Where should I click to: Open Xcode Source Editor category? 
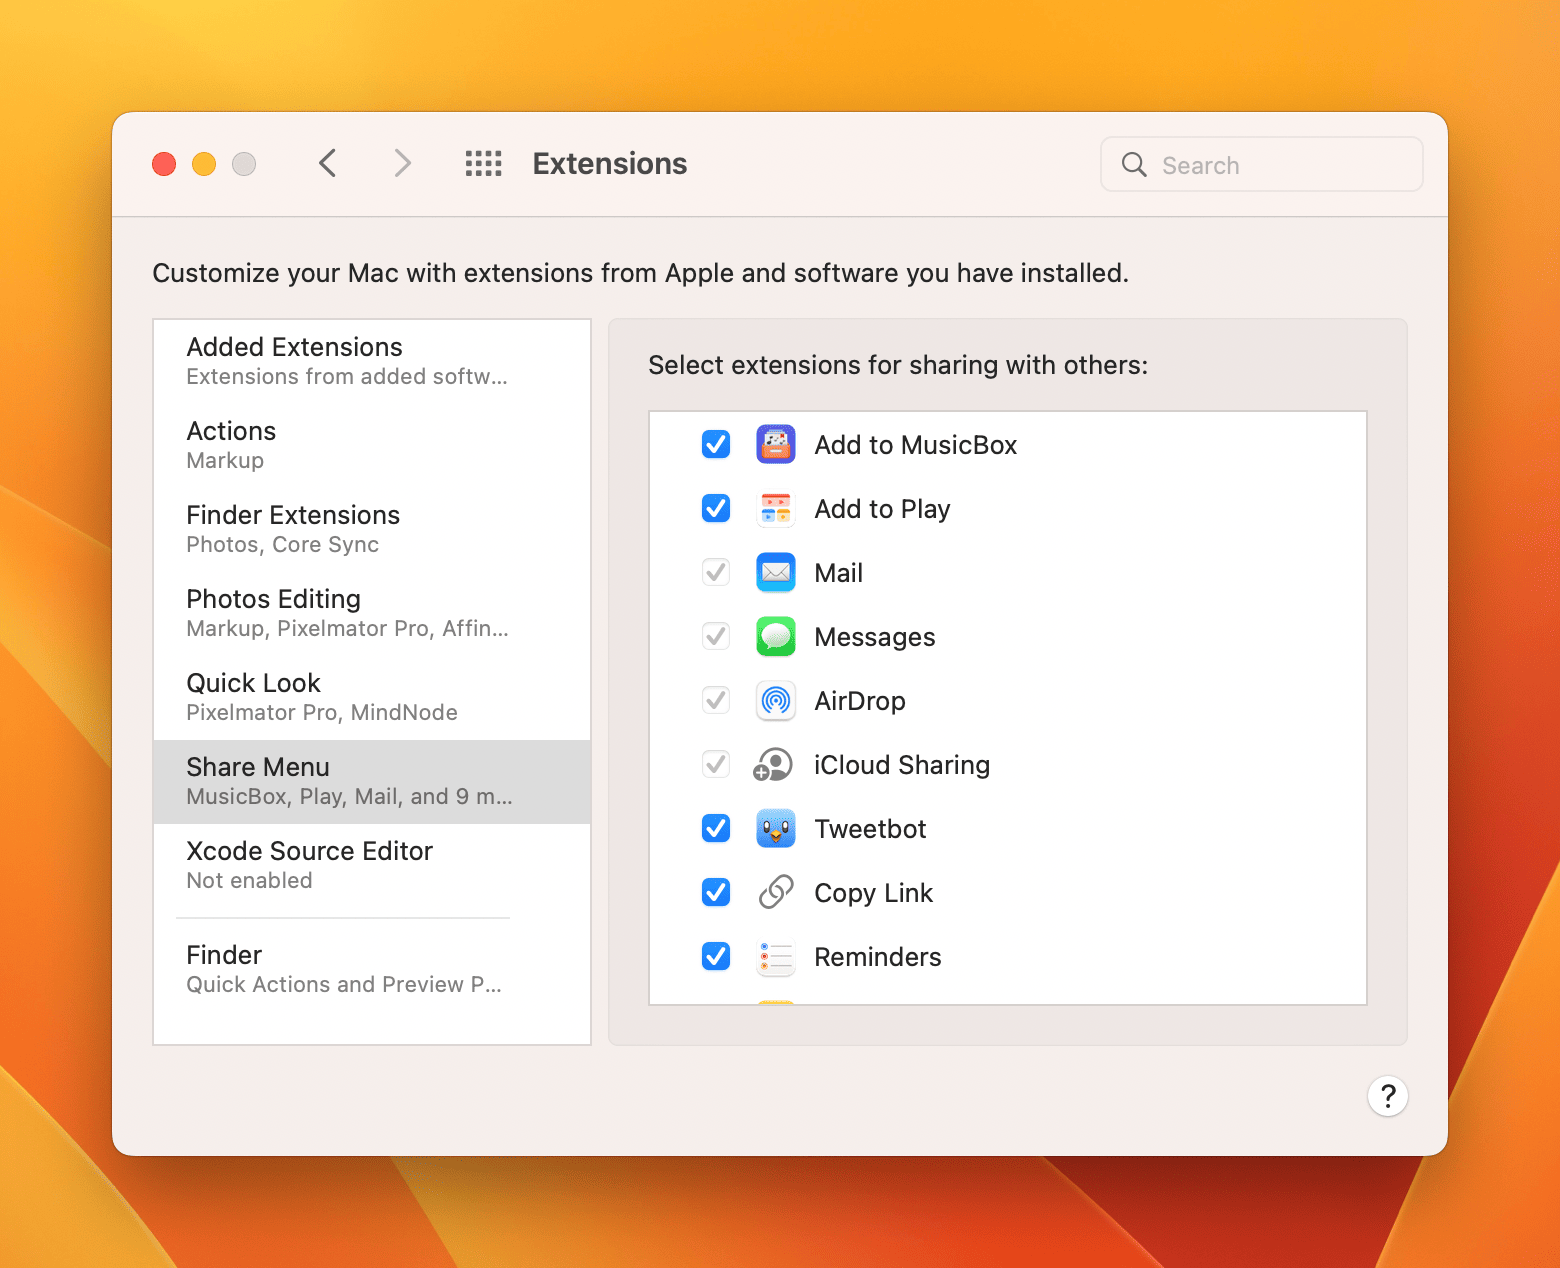(372, 865)
